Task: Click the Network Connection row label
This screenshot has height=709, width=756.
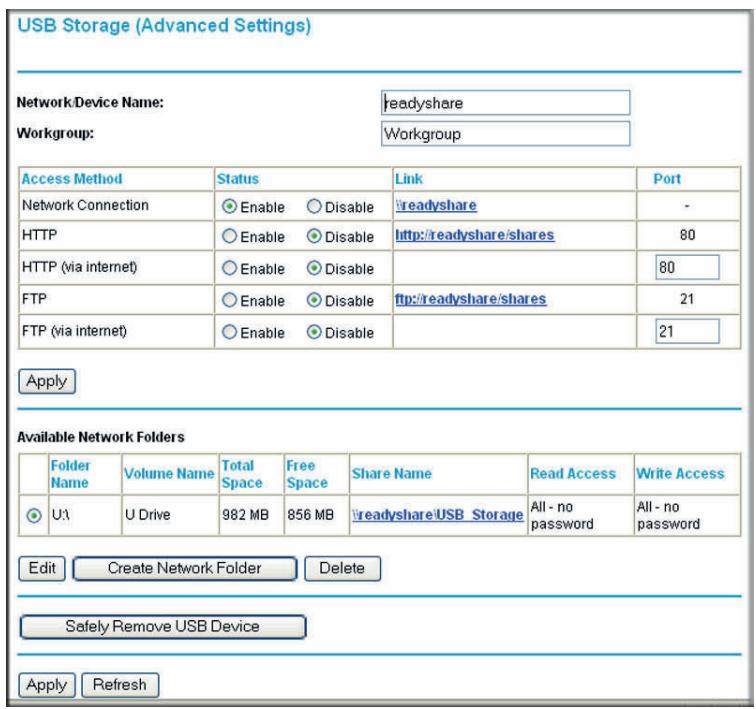Action: 85,205
